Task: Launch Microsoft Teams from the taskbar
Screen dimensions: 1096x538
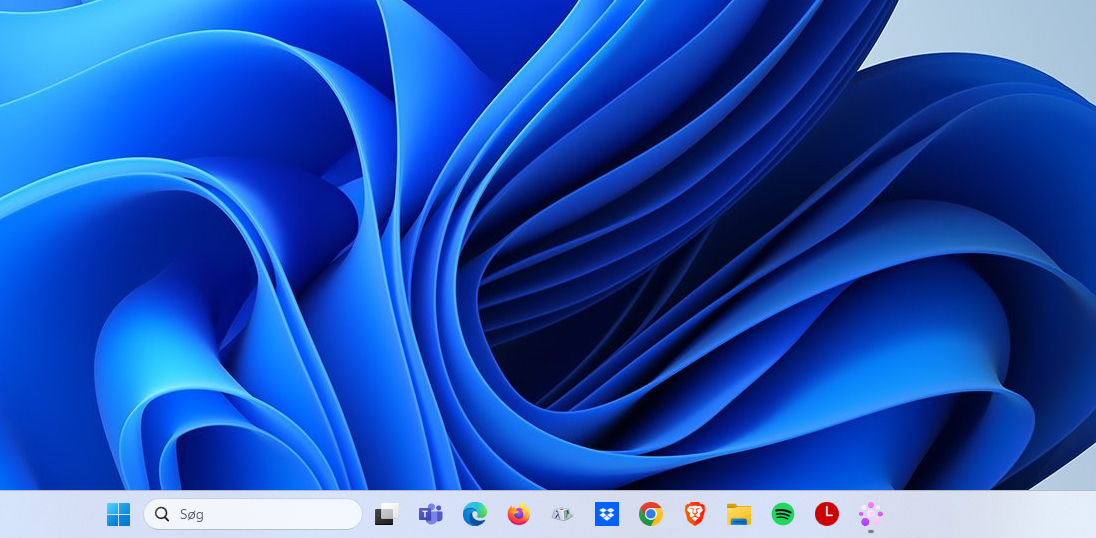Action: (x=430, y=514)
